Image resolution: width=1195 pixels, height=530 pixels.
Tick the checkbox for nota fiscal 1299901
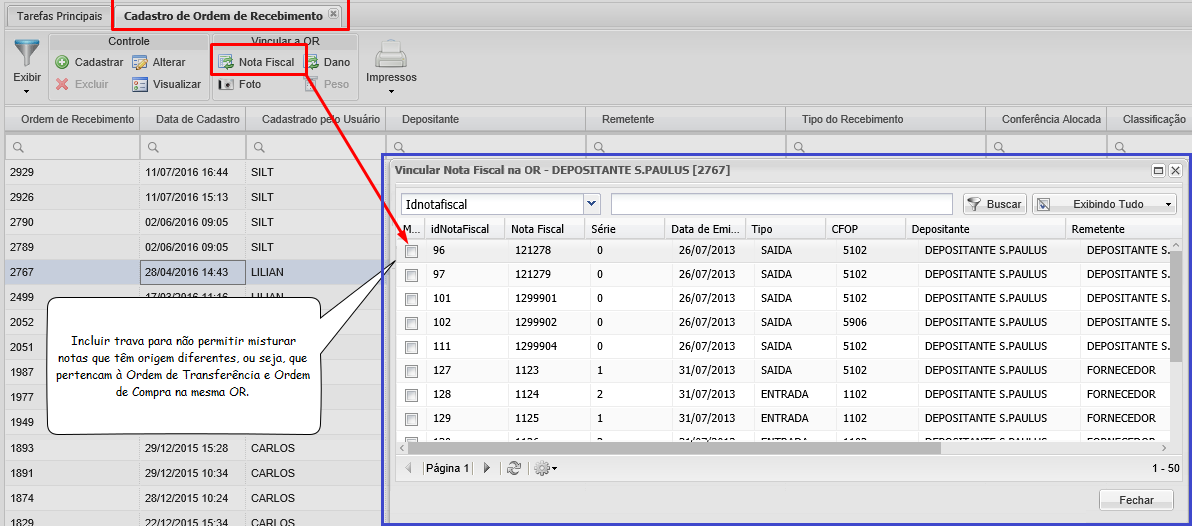[x=411, y=299]
